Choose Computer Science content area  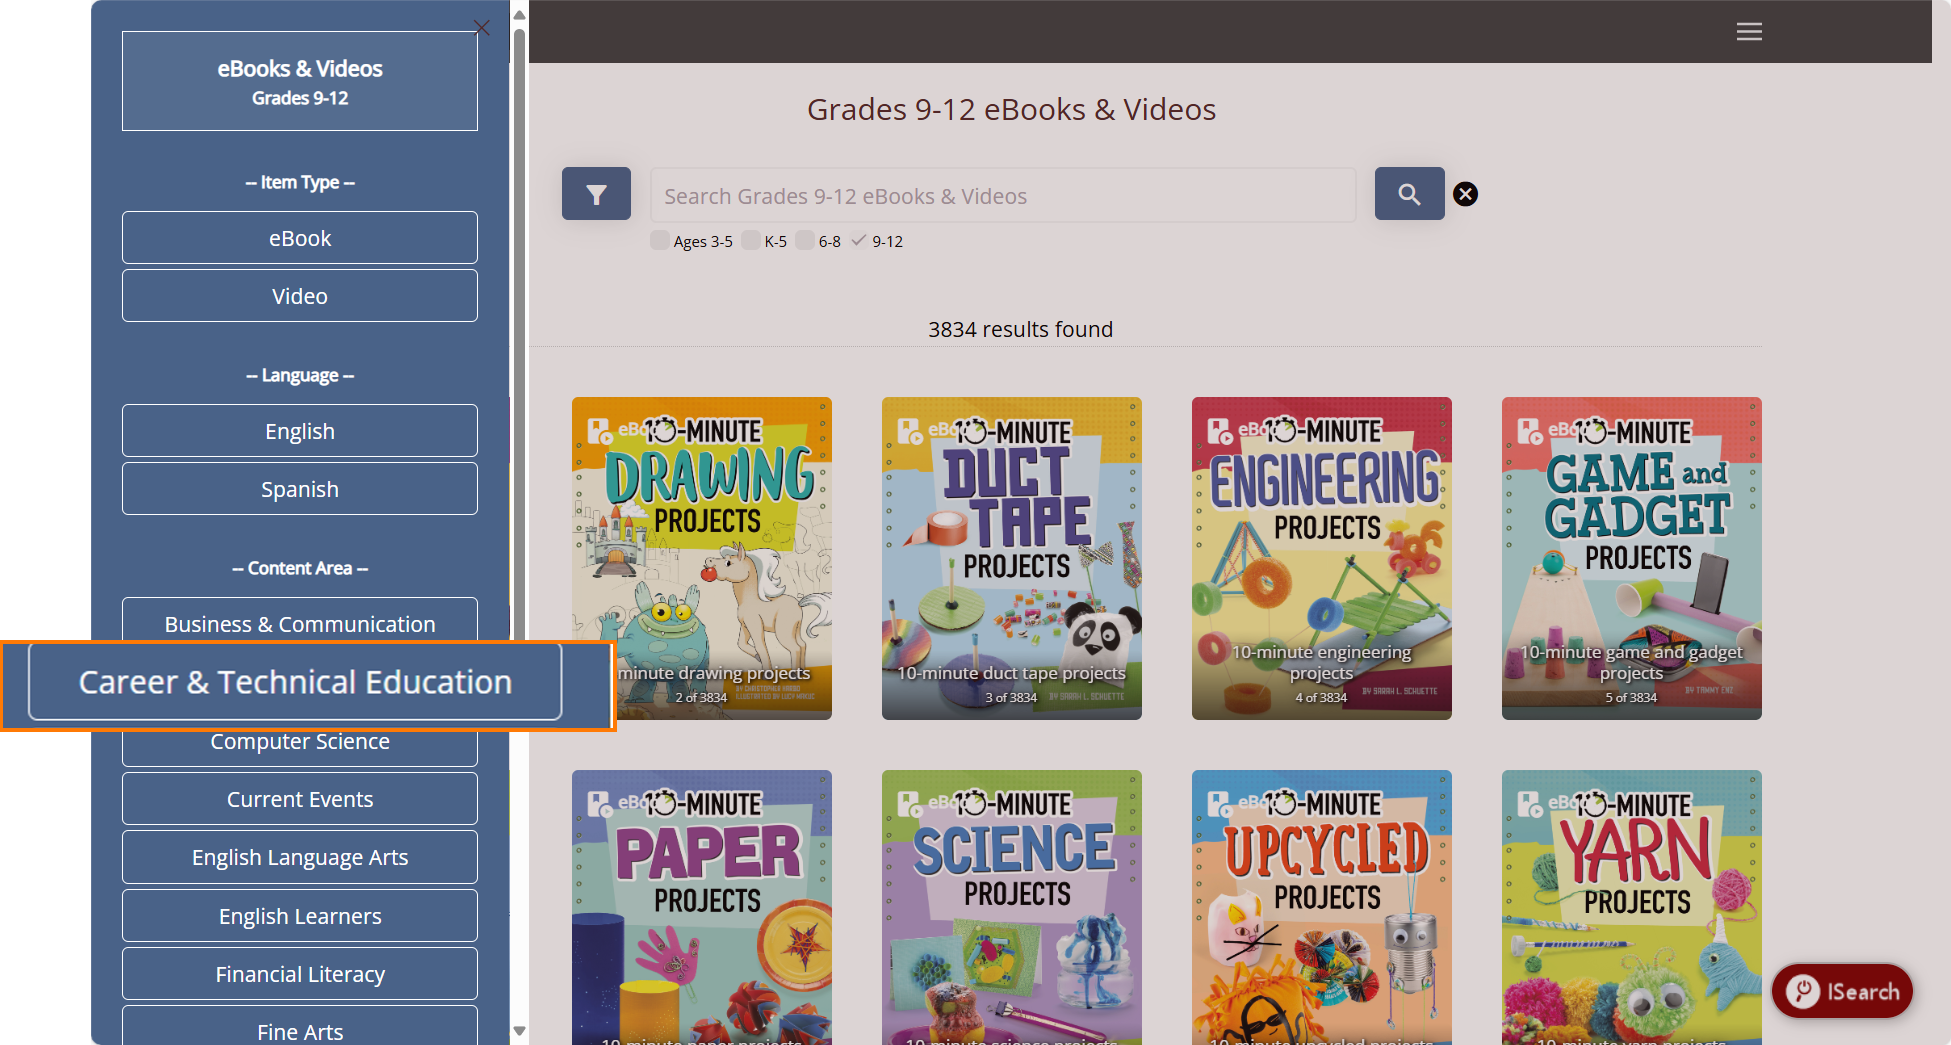click(x=300, y=746)
